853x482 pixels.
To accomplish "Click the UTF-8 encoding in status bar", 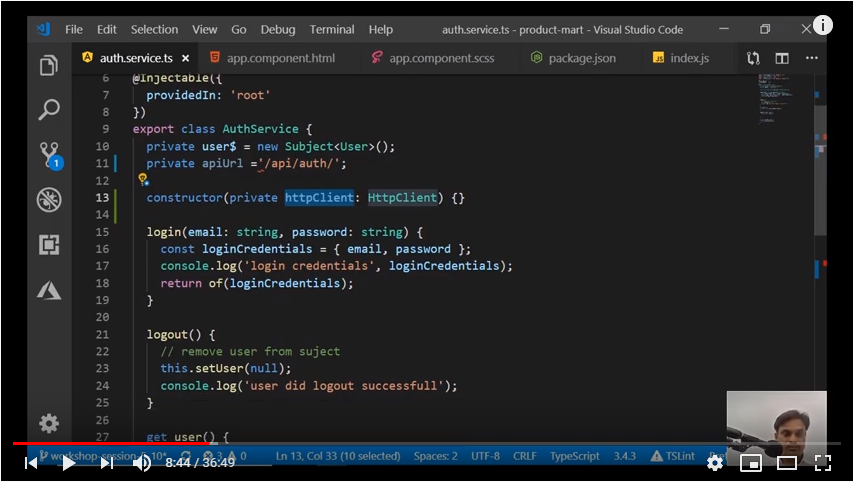I will point(485,456).
